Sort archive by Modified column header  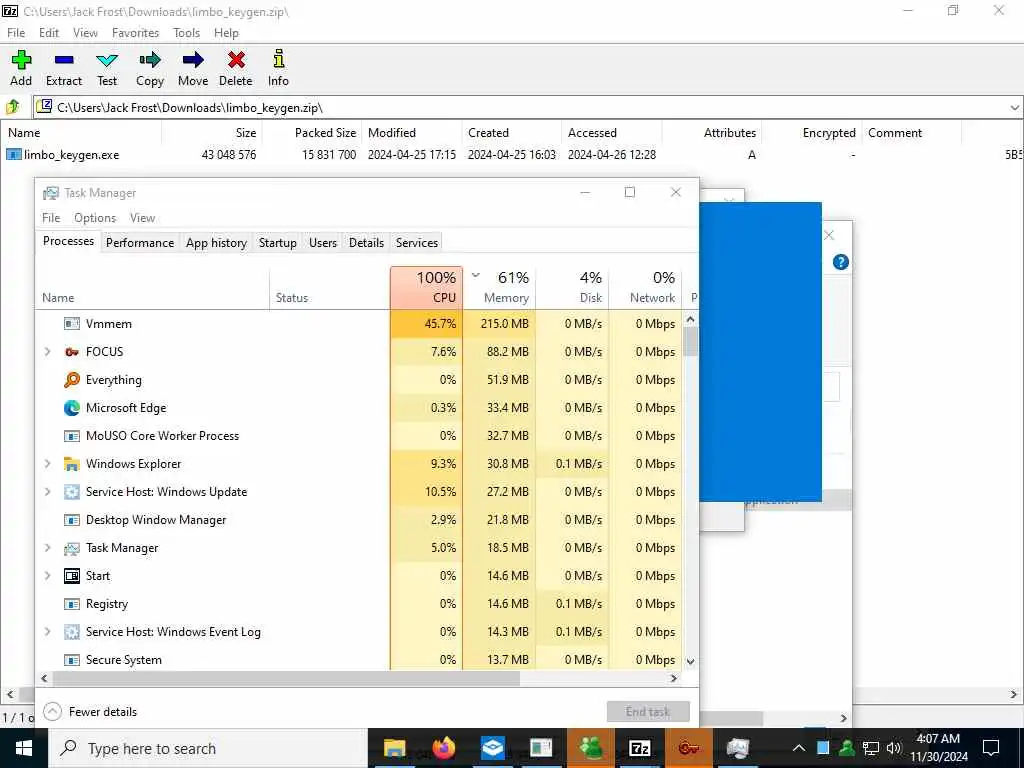[x=412, y=133]
